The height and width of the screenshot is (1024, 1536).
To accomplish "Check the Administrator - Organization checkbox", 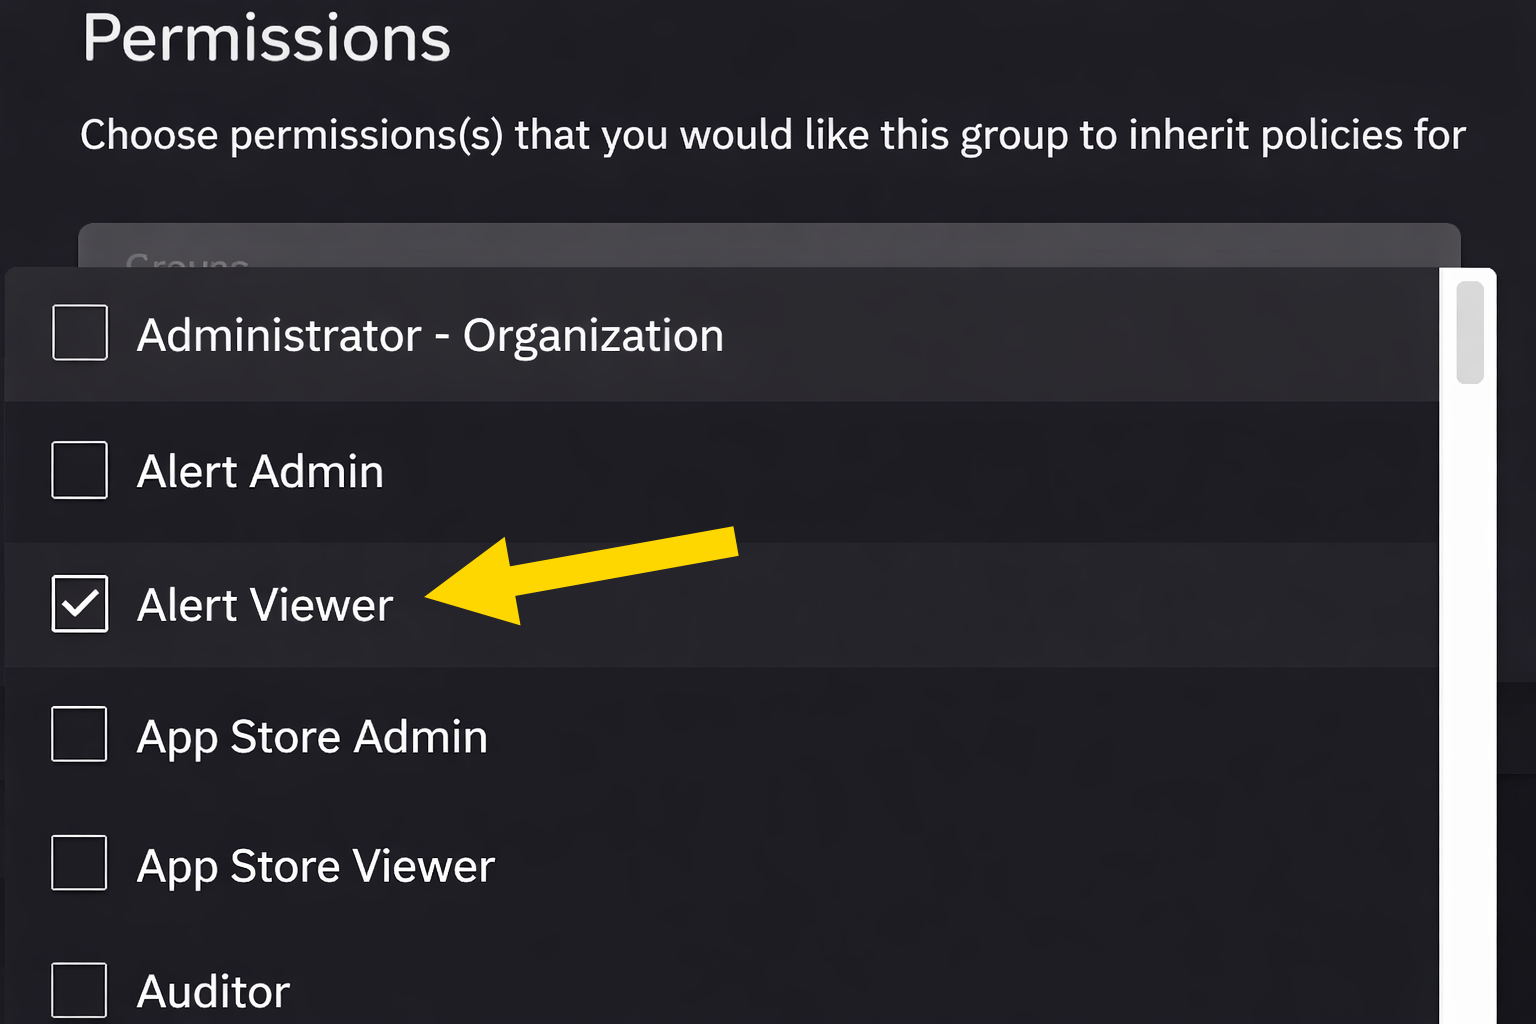I will tap(80, 333).
